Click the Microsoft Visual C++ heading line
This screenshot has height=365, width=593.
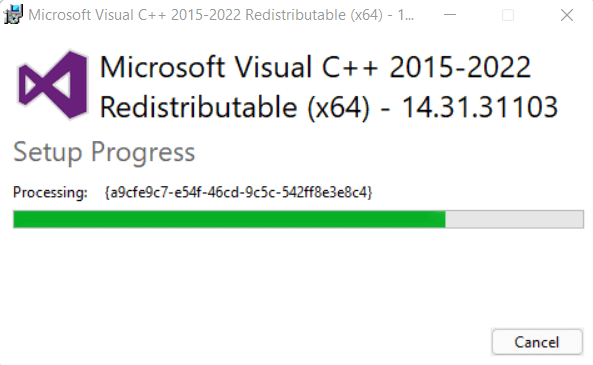coord(315,67)
